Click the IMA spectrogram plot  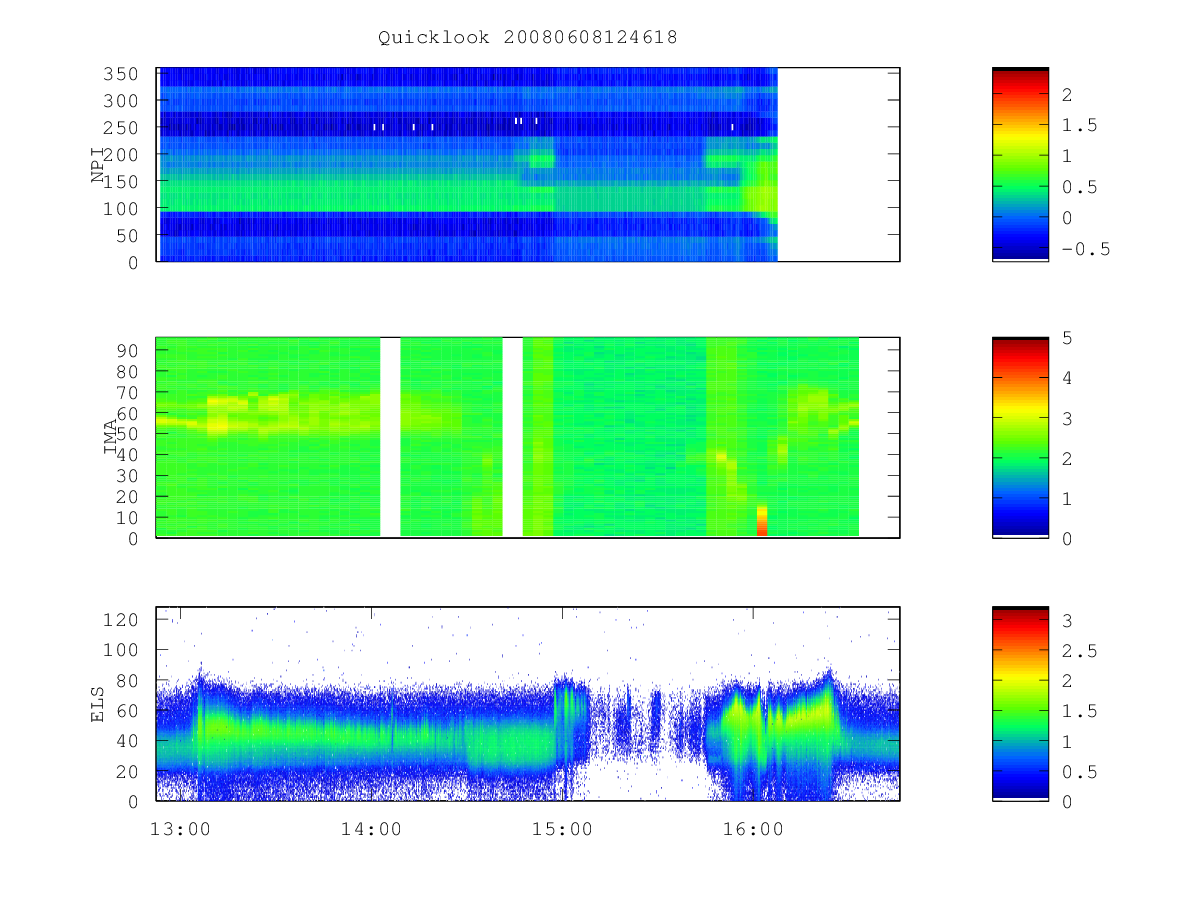coord(528,437)
